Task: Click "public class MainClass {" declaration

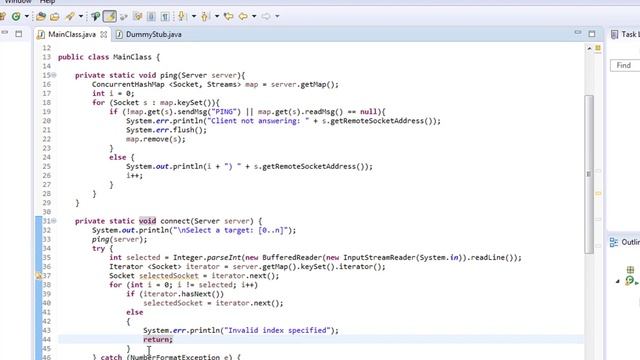Action: (x=109, y=57)
